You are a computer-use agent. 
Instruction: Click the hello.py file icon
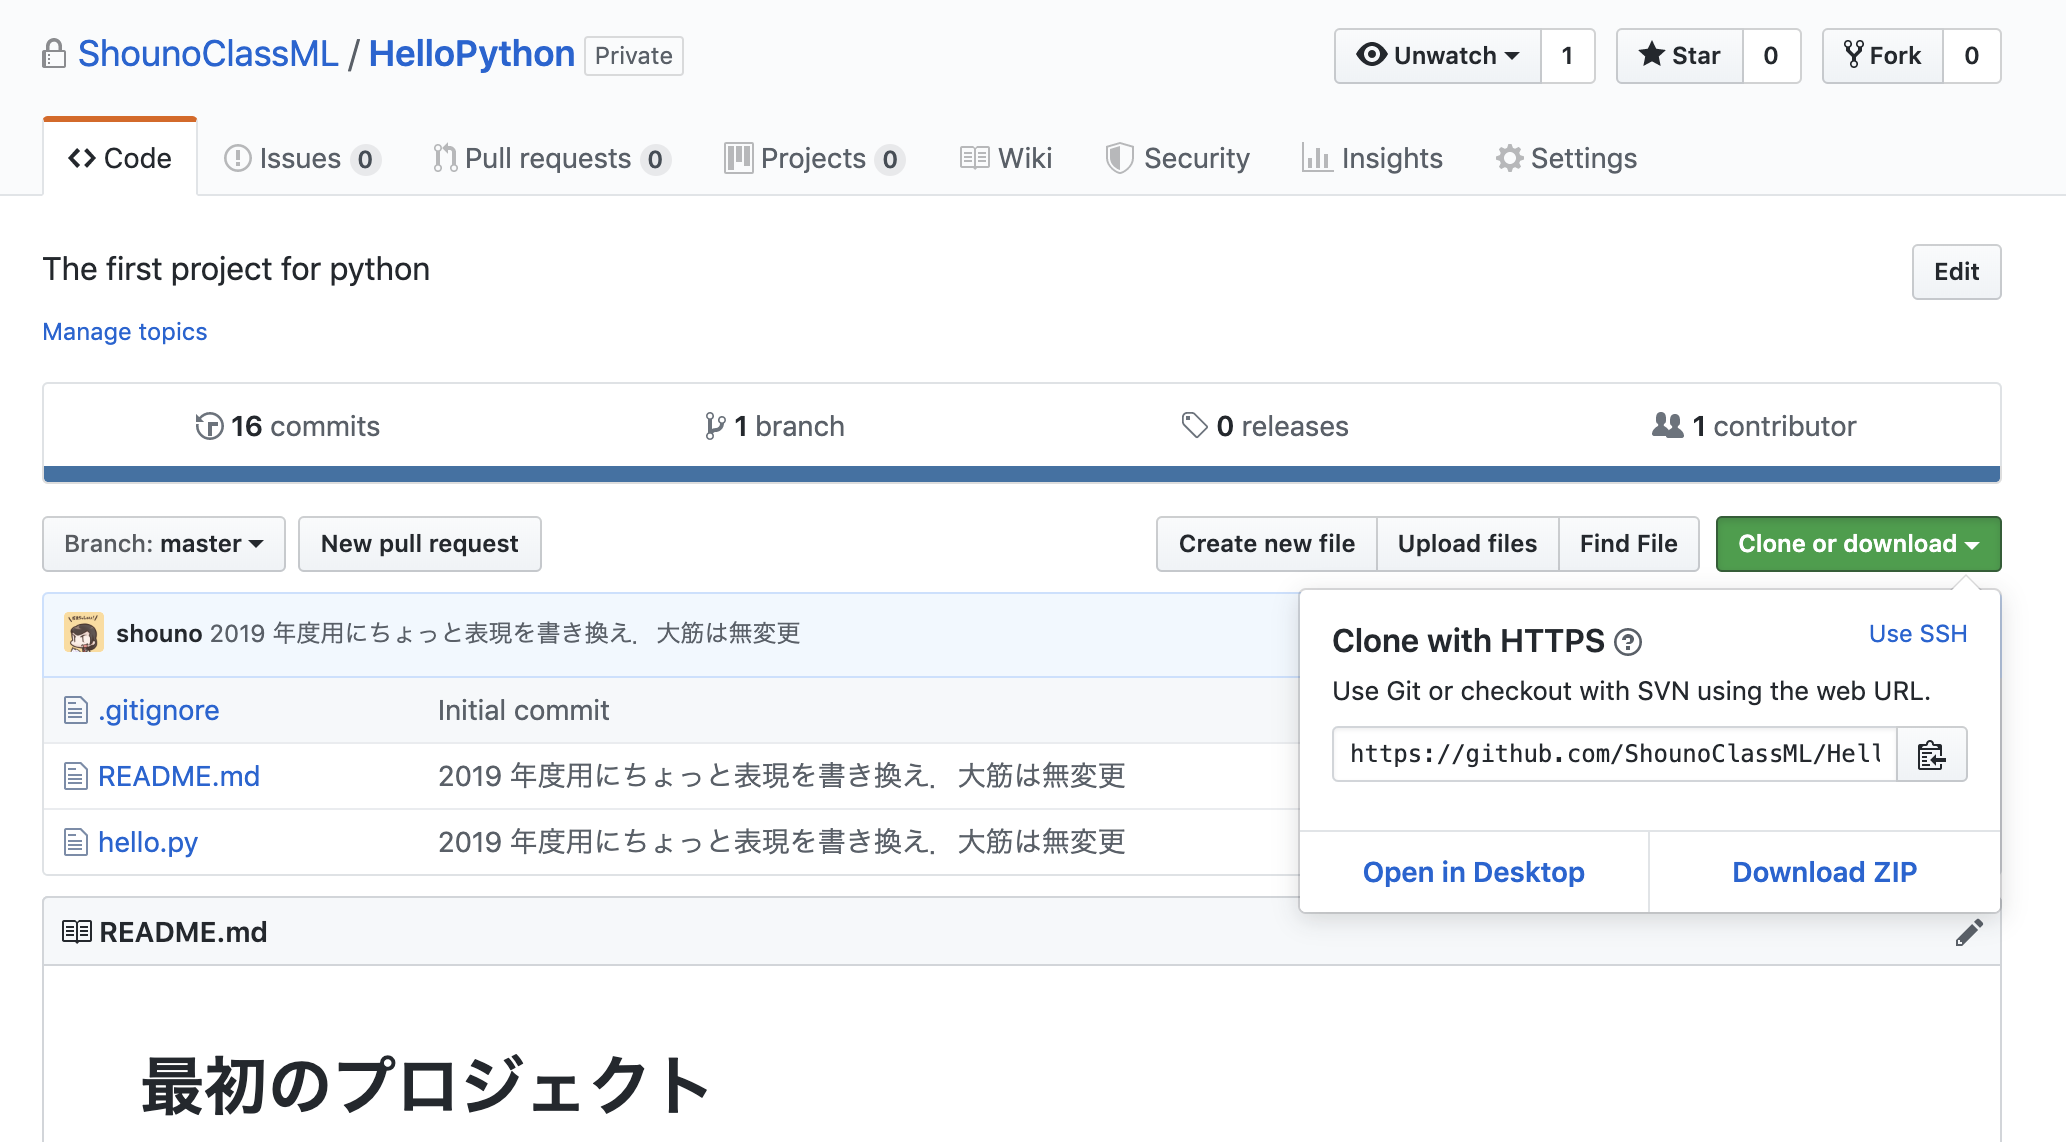coord(76,842)
